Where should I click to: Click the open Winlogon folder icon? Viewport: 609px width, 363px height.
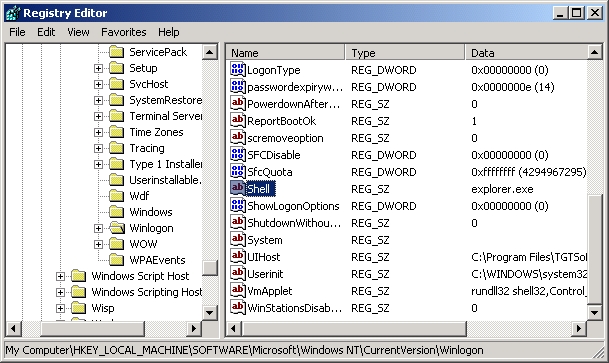pyautogui.click(x=117, y=228)
